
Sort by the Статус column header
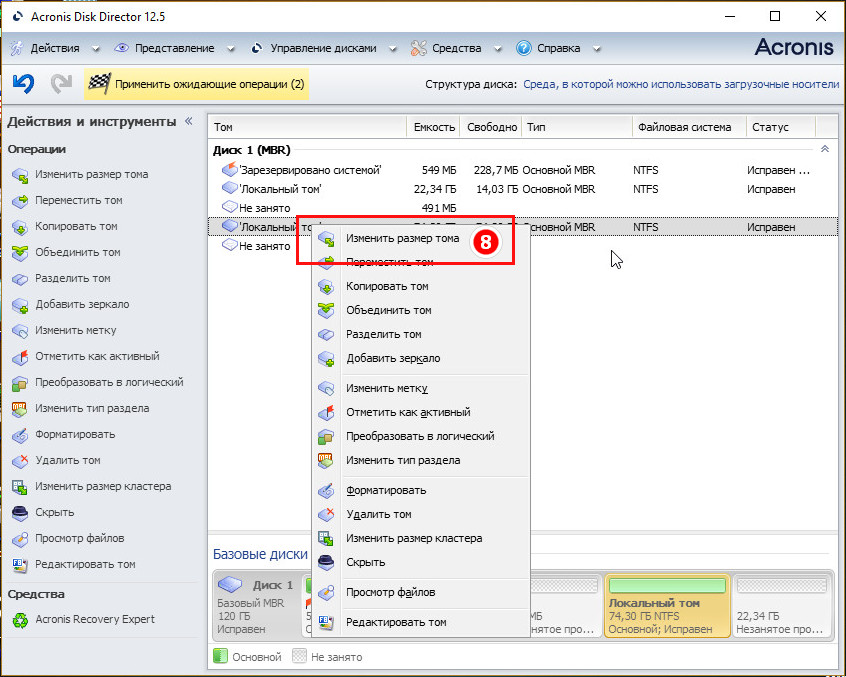tap(781, 127)
